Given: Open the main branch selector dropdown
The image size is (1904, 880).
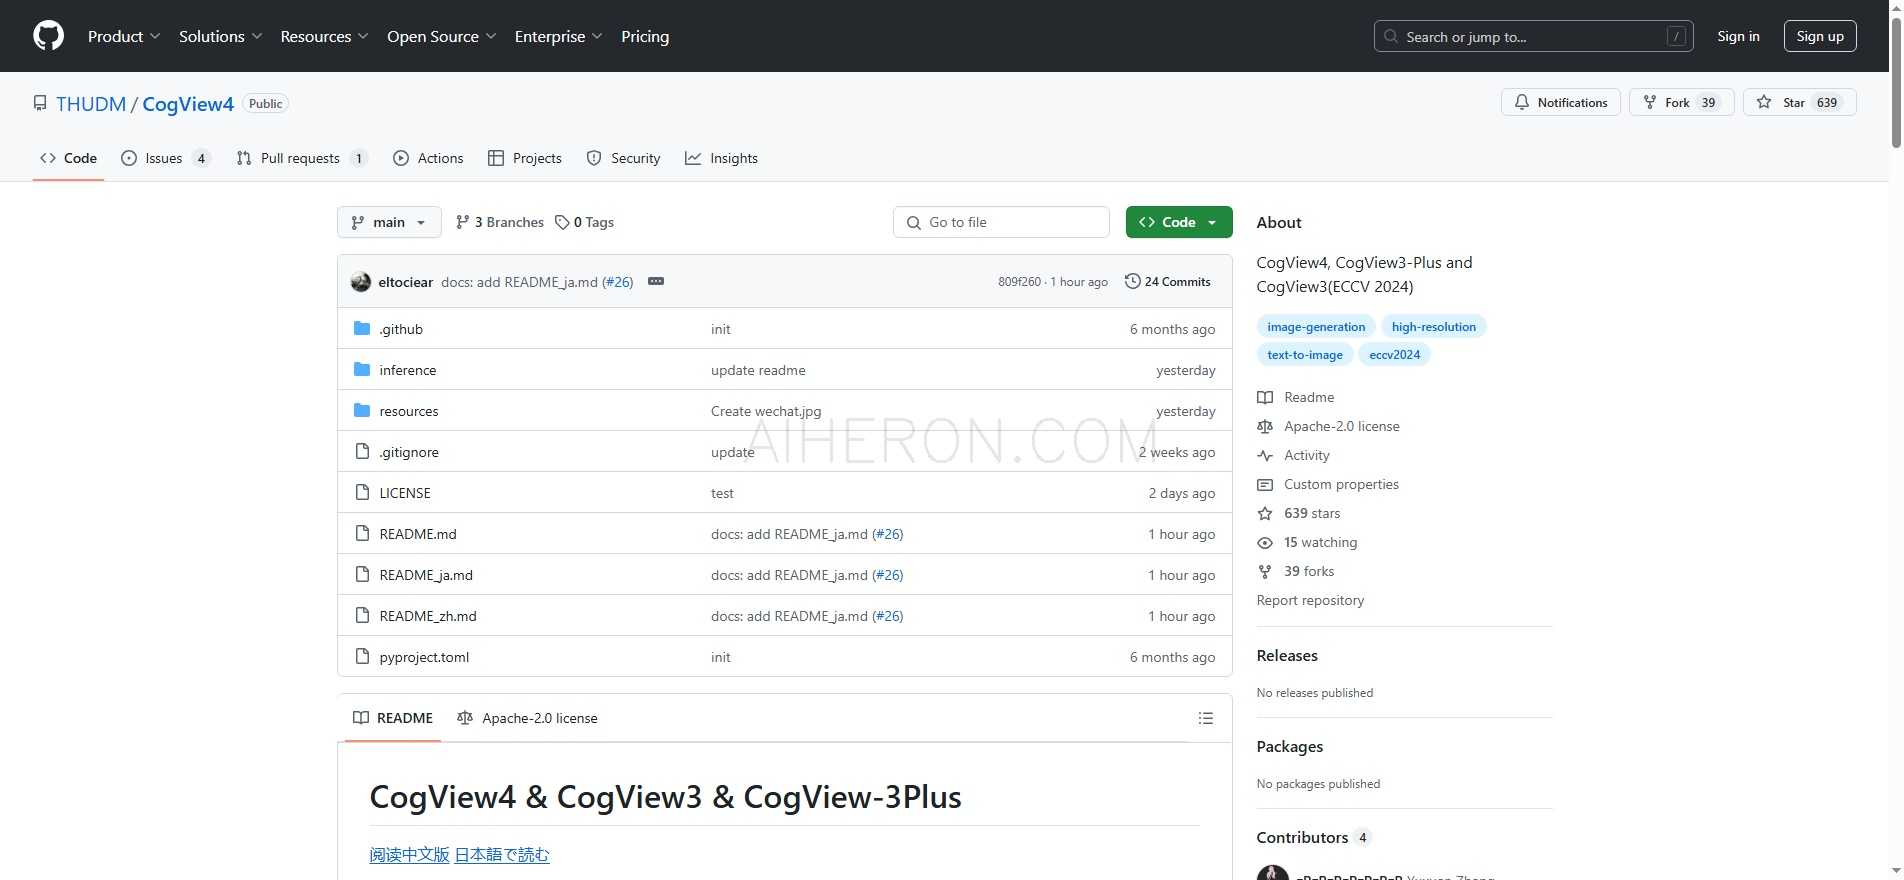Looking at the screenshot, I should point(389,222).
